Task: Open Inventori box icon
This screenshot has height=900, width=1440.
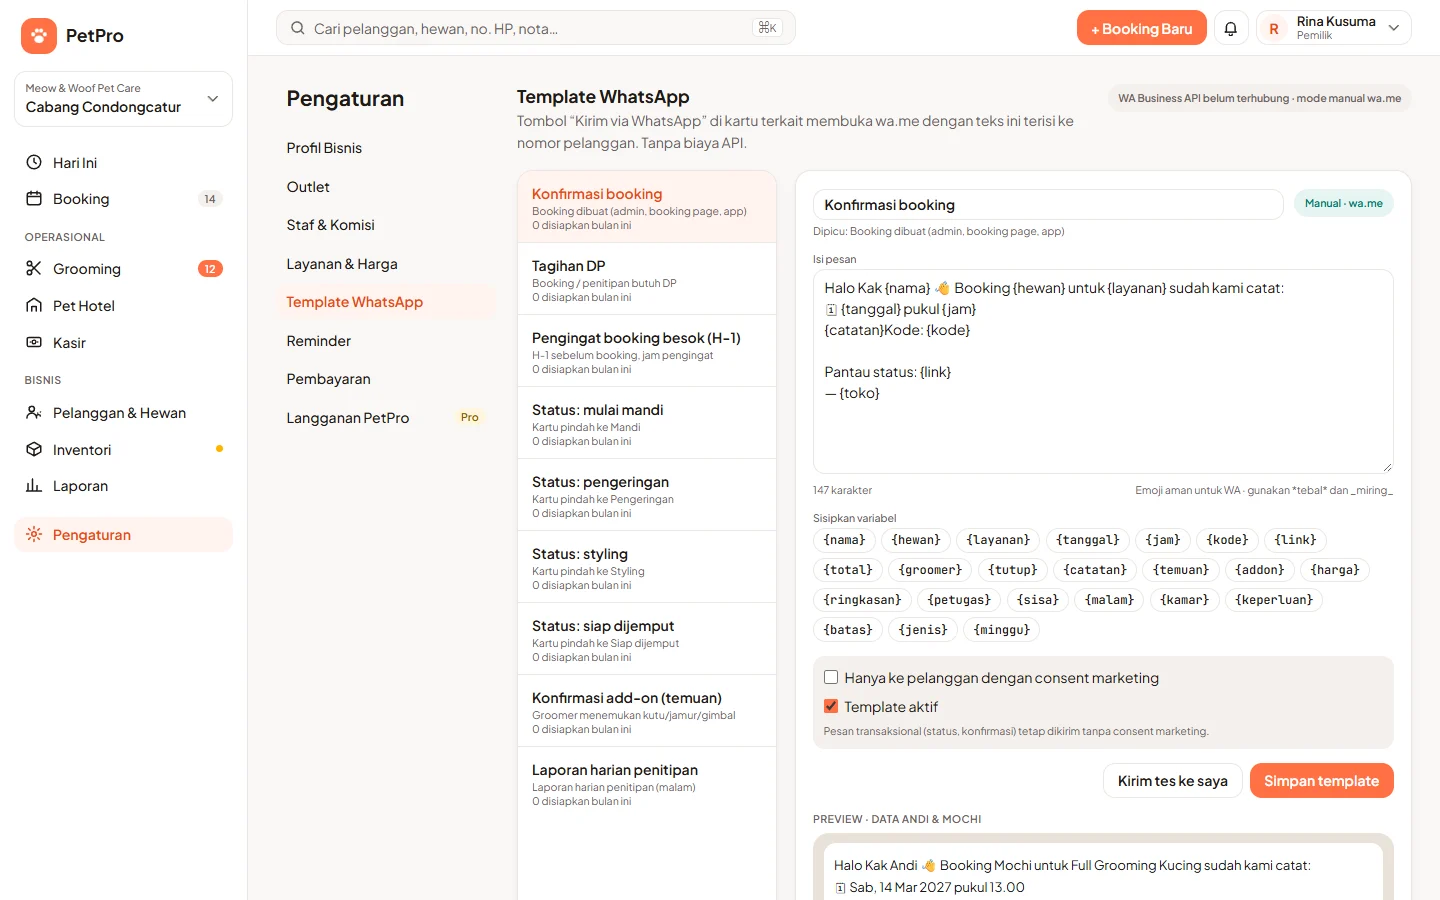Action: pos(34,449)
